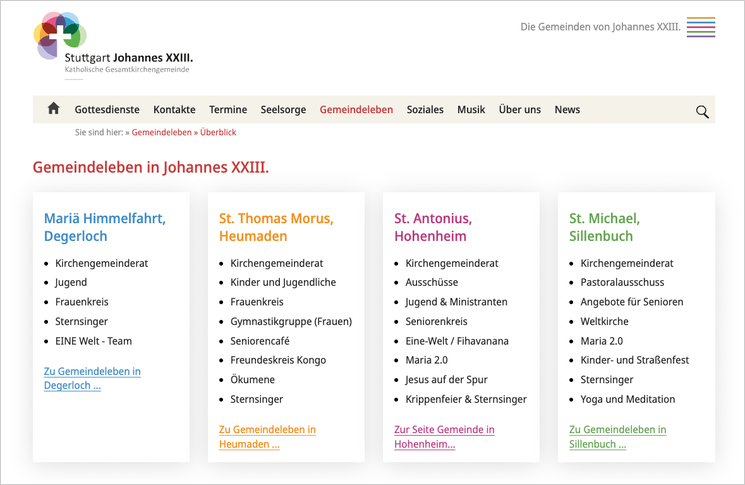
Task: Click 'Jugend & Ministranten' item
Action: point(457,302)
